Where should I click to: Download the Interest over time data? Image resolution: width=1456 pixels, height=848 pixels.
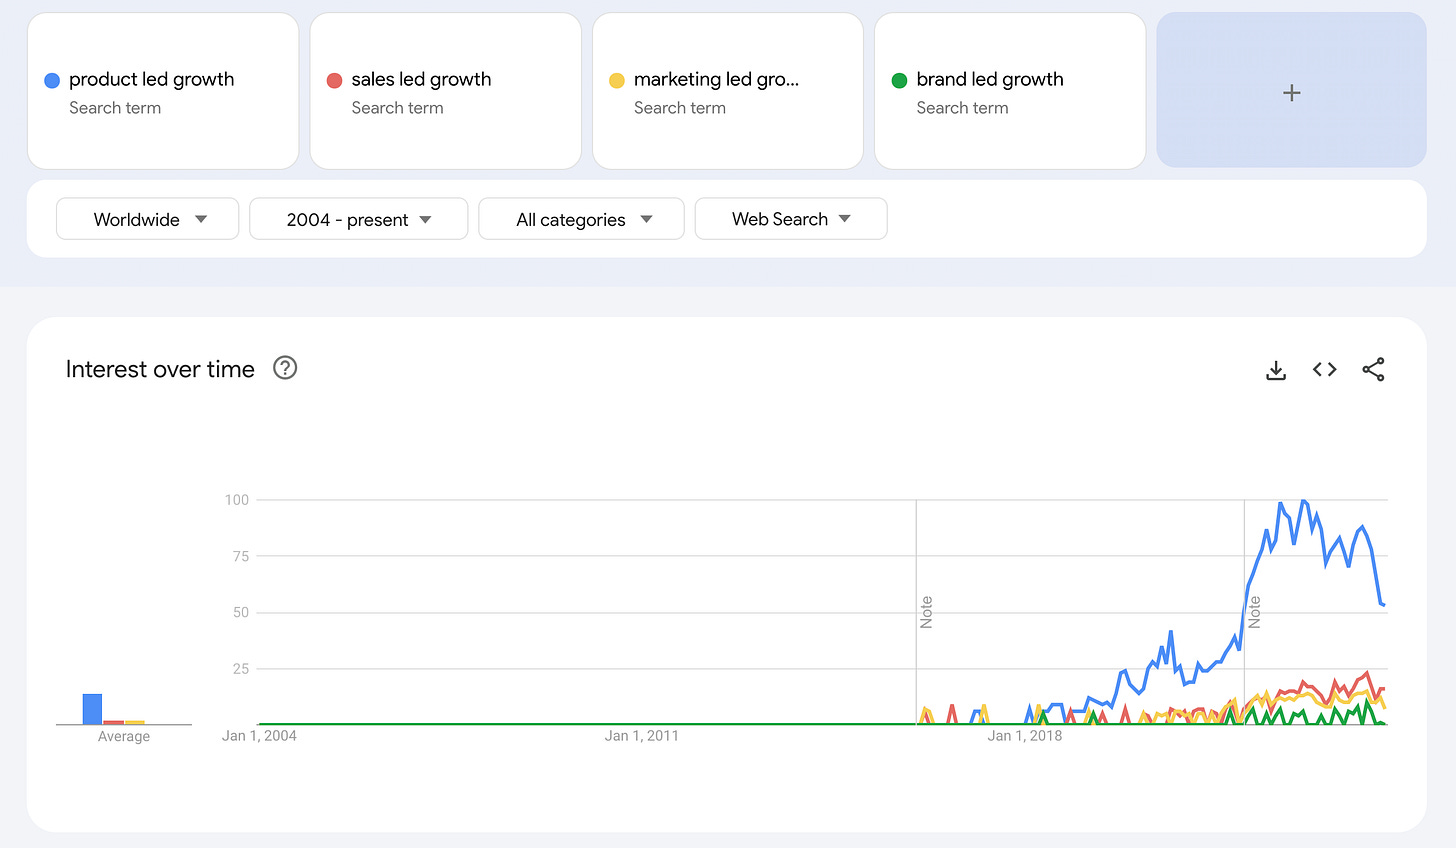1275,370
